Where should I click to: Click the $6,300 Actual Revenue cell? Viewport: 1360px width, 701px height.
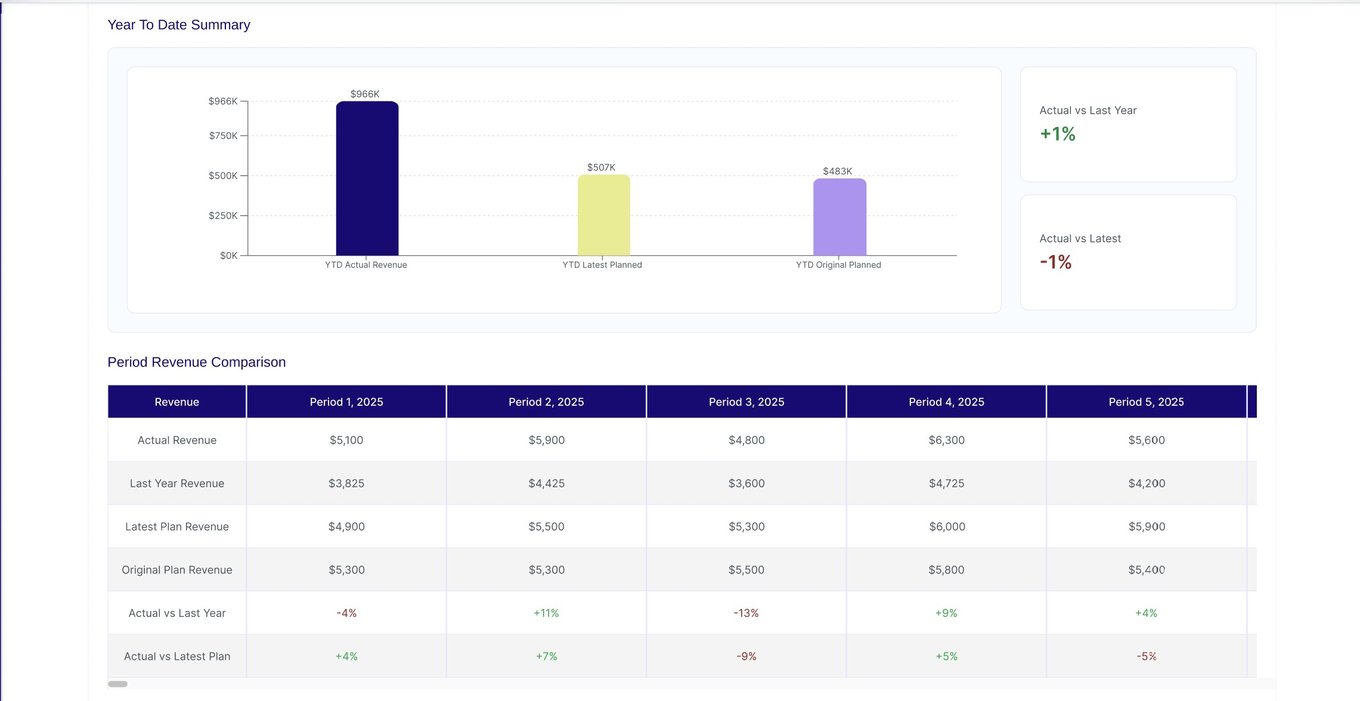[947, 440]
